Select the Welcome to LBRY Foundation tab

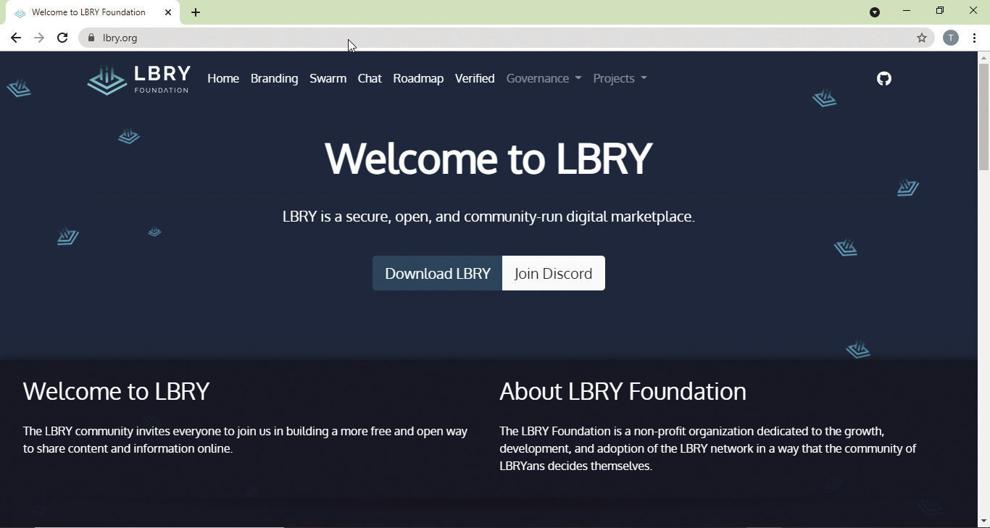(92, 12)
